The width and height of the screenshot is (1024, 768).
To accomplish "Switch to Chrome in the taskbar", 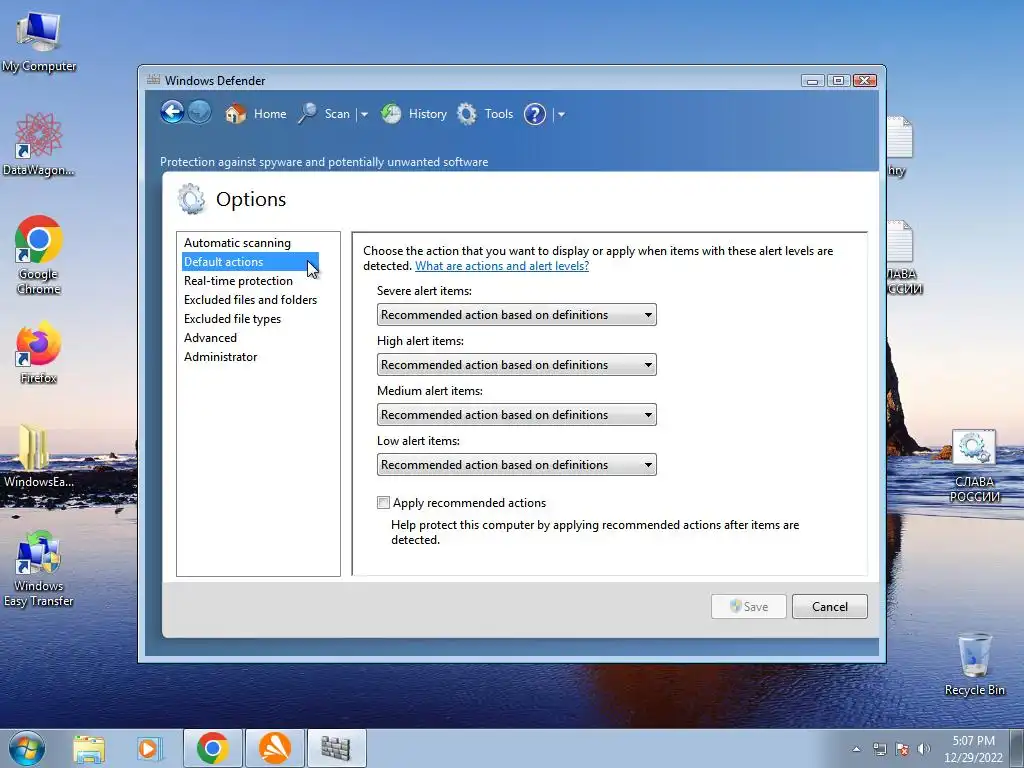I will (212, 748).
